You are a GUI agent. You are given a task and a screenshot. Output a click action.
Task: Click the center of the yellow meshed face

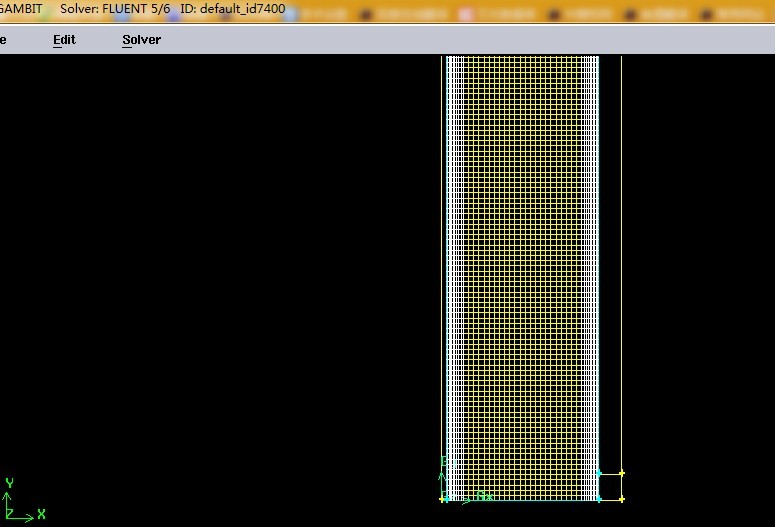pyautogui.click(x=520, y=270)
